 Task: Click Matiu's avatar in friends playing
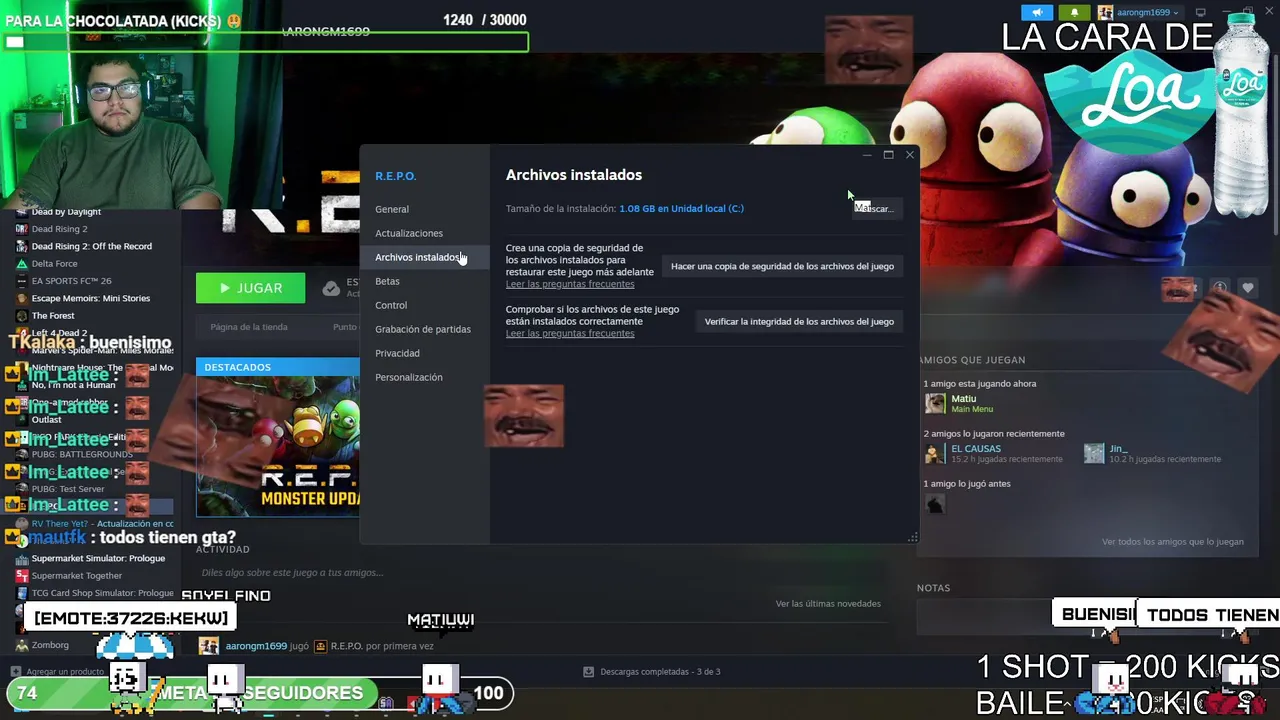click(x=935, y=403)
